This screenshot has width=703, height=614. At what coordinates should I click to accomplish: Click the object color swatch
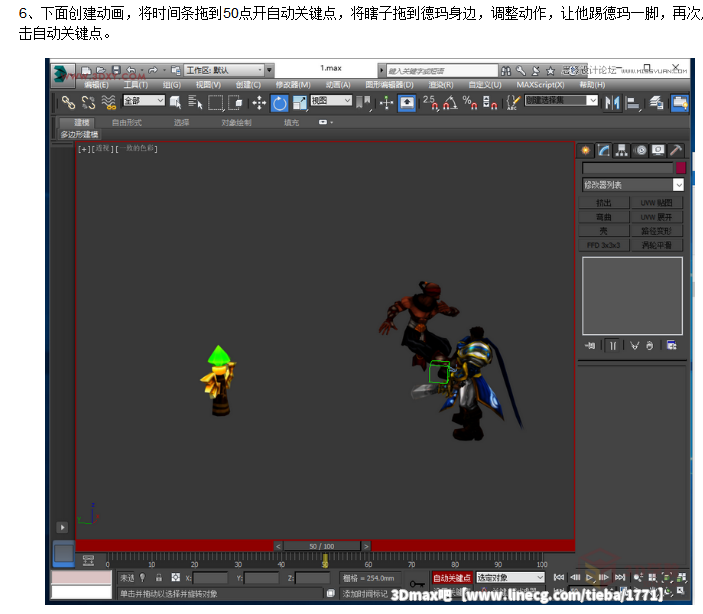tap(681, 168)
